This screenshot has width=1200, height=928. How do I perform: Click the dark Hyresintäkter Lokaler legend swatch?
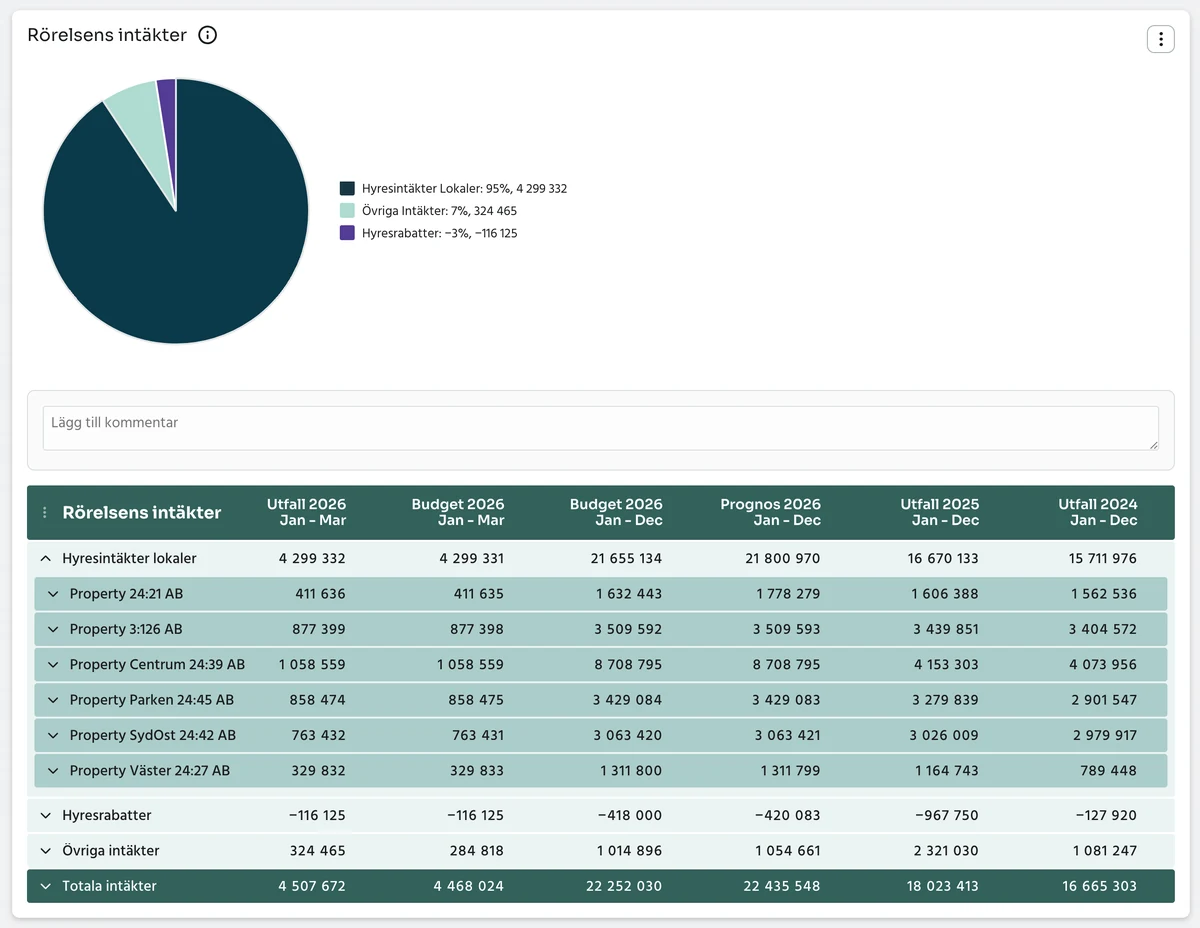pos(347,188)
